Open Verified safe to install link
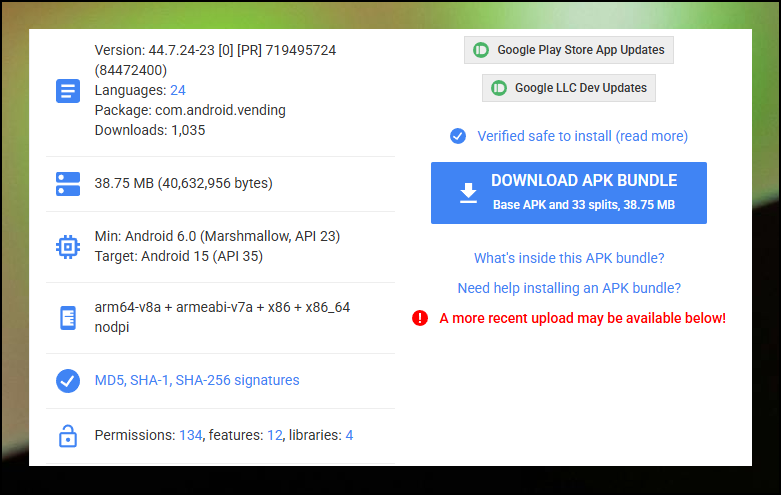The height and width of the screenshot is (495, 781). pyautogui.click(x=582, y=136)
